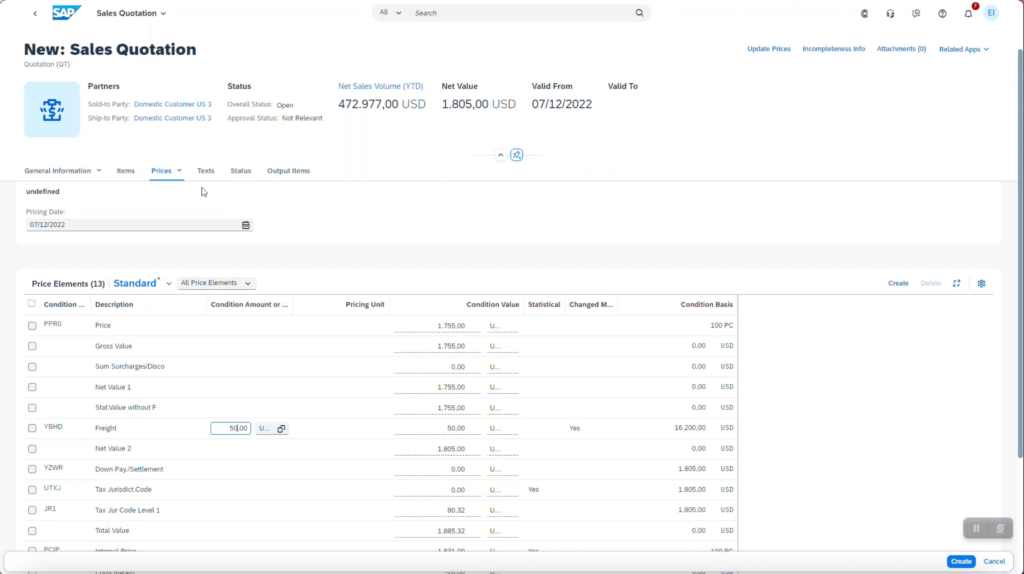The height and width of the screenshot is (574, 1024).
Task: Go back using the back arrow
Action: [x=35, y=13]
